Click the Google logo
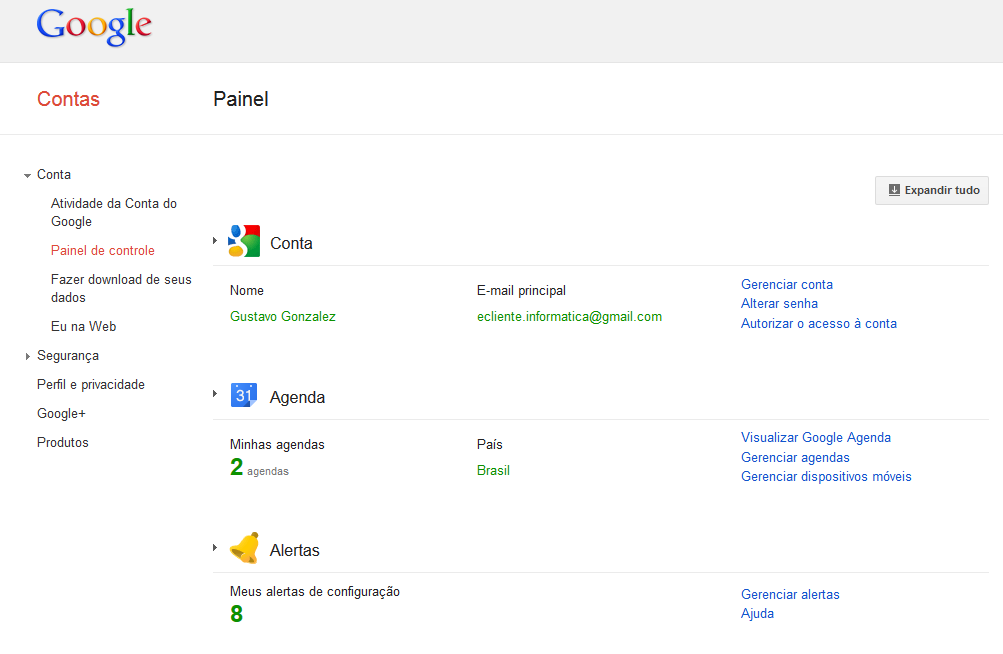The image size is (1003, 654). (x=94, y=27)
